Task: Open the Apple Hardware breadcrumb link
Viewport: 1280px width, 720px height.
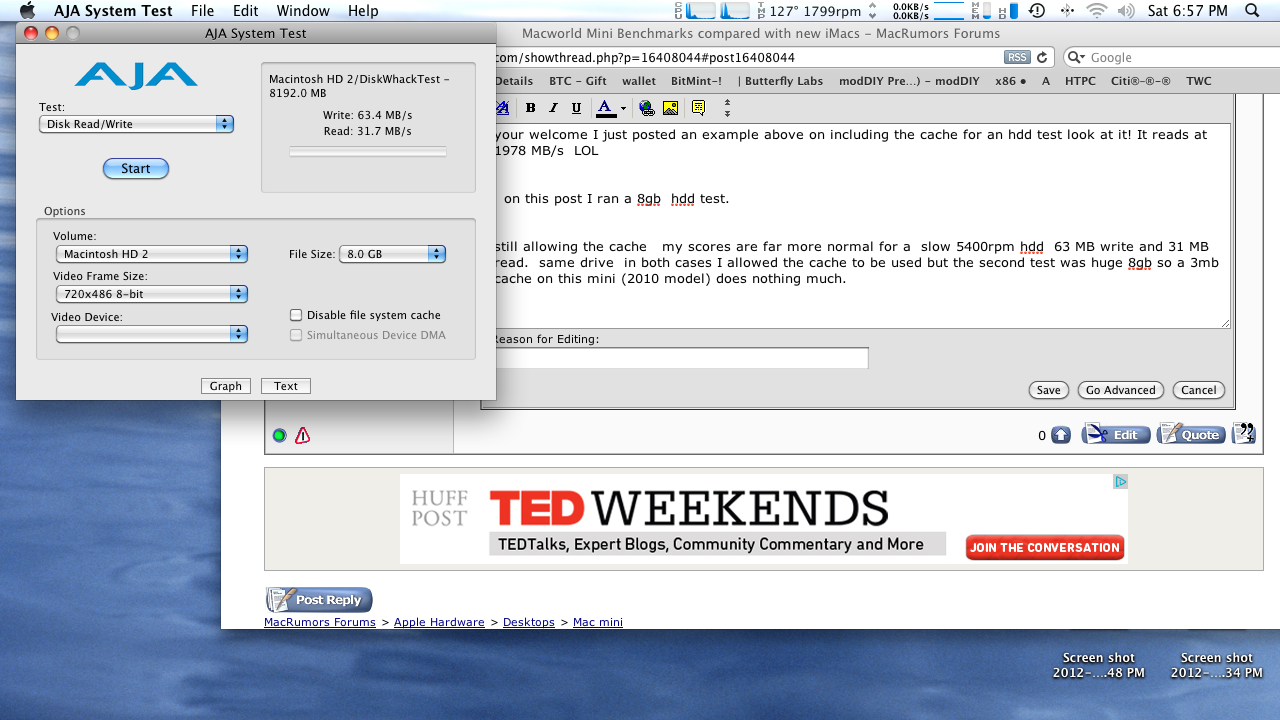Action: click(x=439, y=622)
